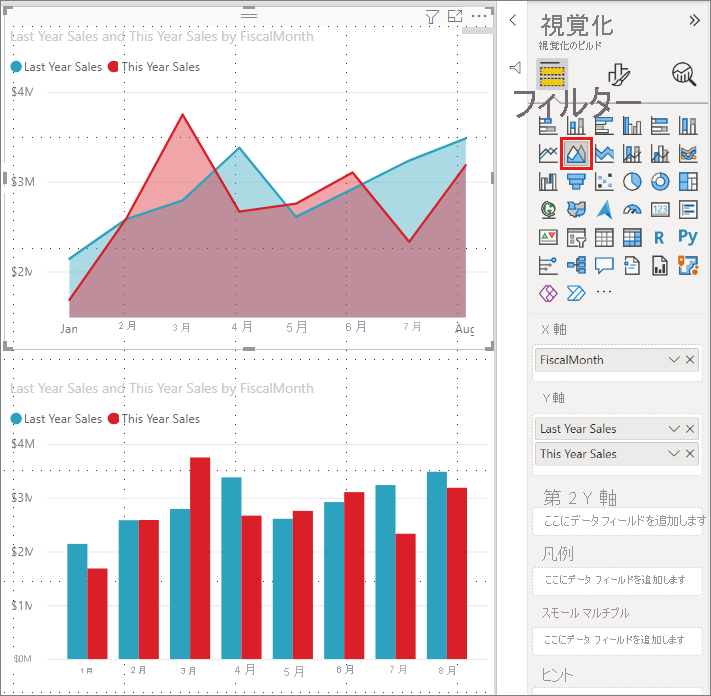Open filter icon on area chart header
This screenshot has width=711, height=696.
[432, 17]
